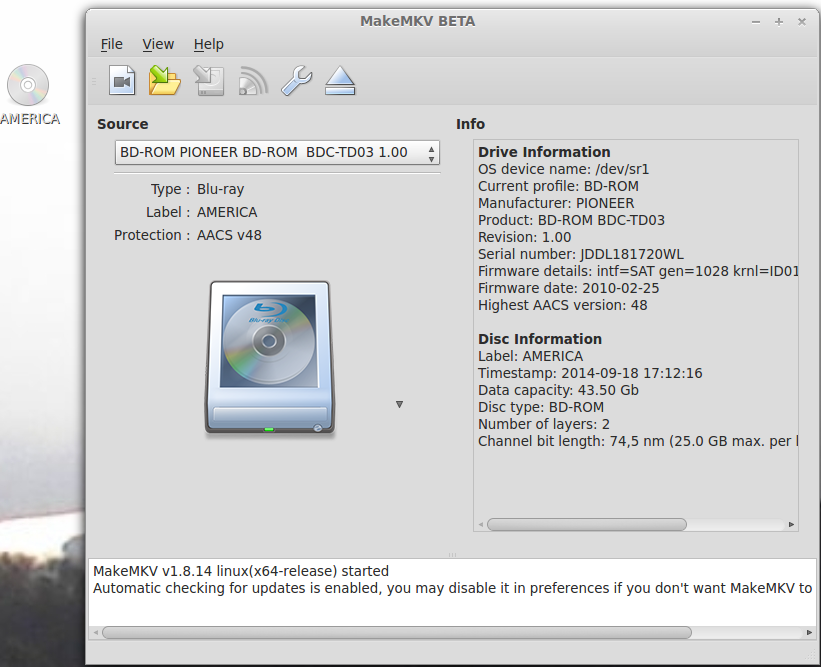Click the MakeMKV v1.8.14 started log line
The width and height of the screenshot is (821, 667).
pos(241,571)
